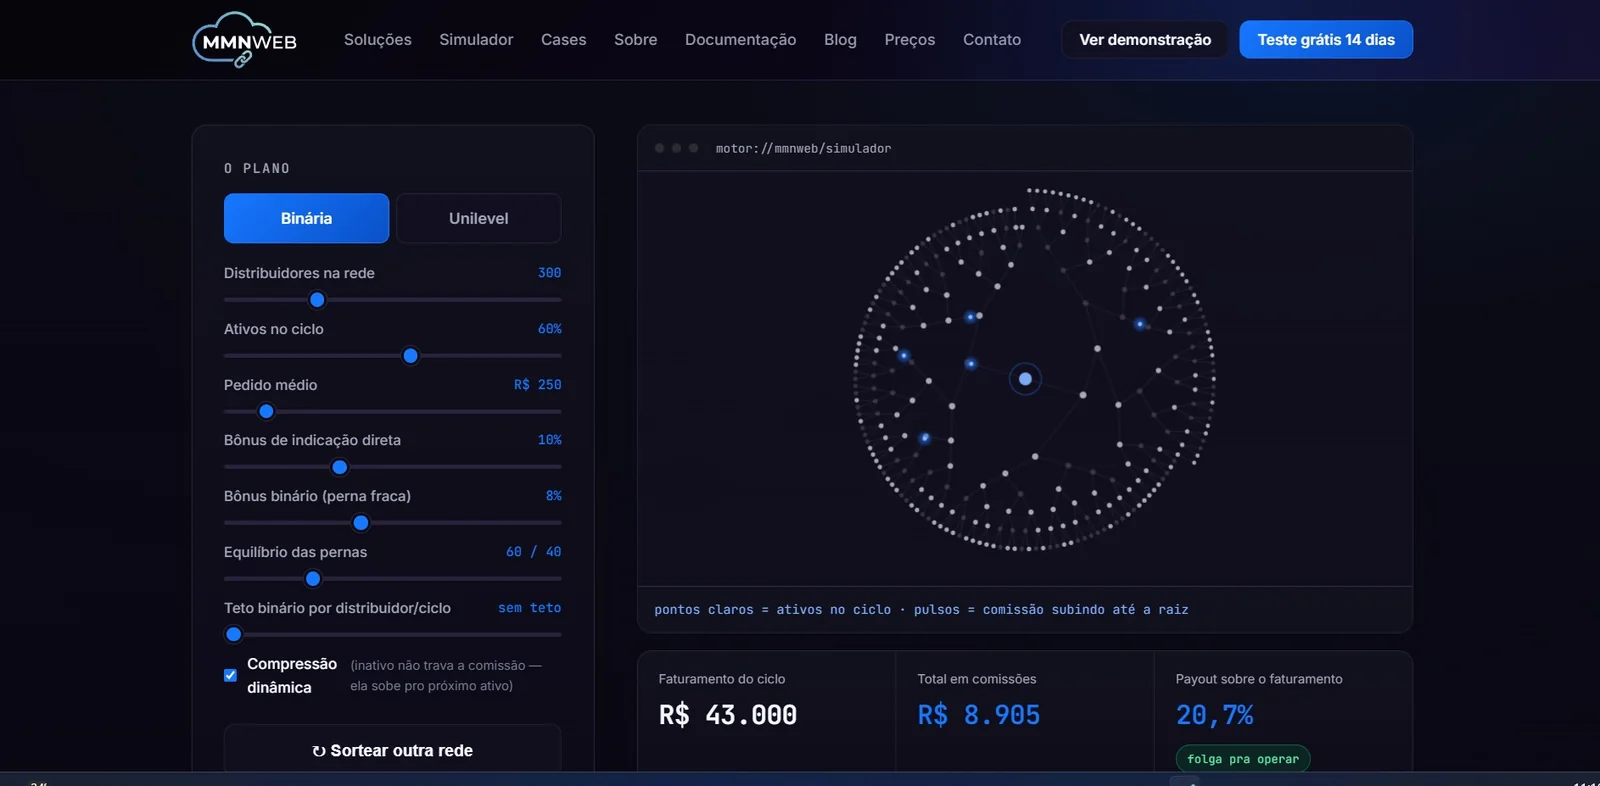1600x786 pixels.
Task: Open the Blog nav link
Action: pyautogui.click(x=840, y=40)
